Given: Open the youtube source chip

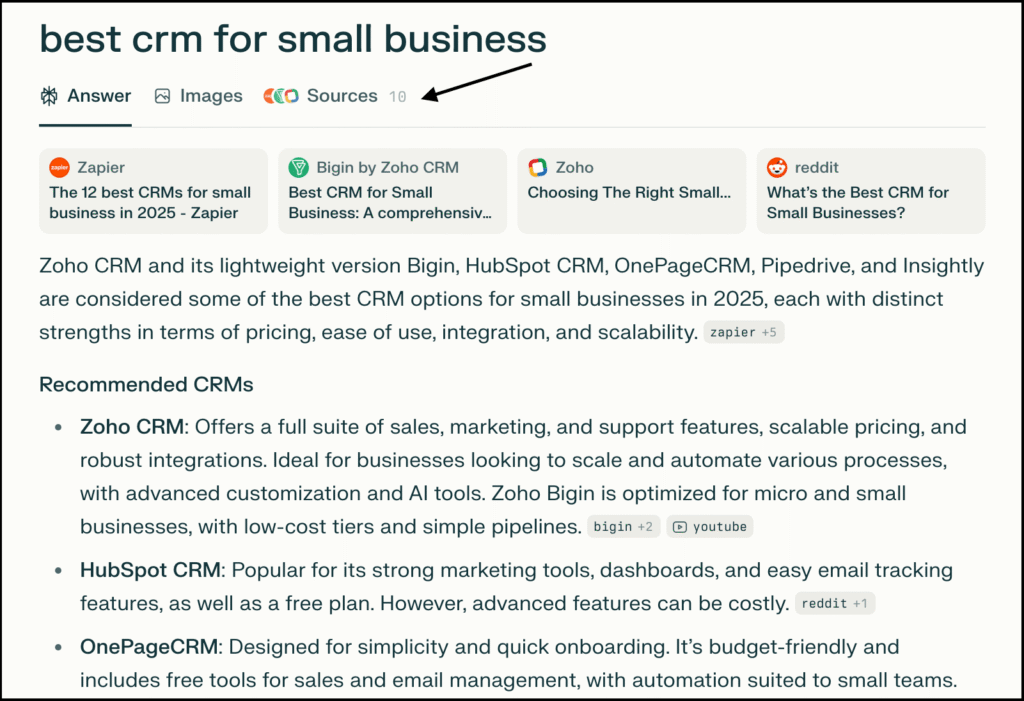Looking at the screenshot, I should coord(710,526).
